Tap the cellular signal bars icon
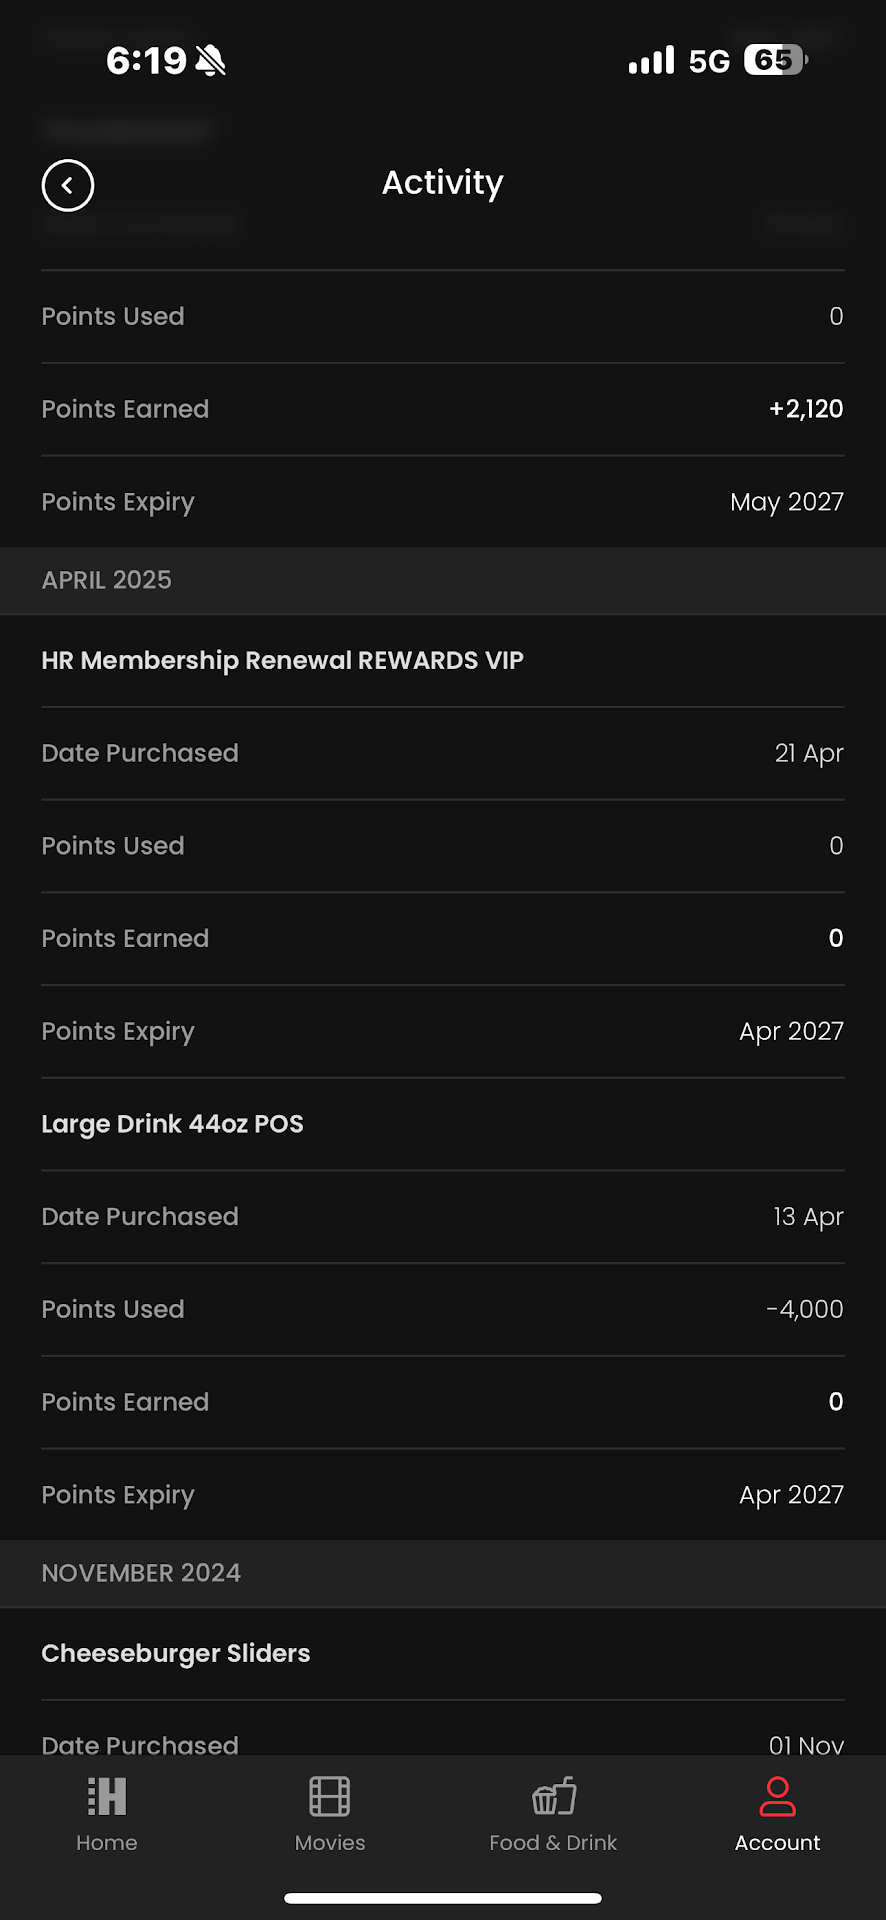 click(651, 61)
